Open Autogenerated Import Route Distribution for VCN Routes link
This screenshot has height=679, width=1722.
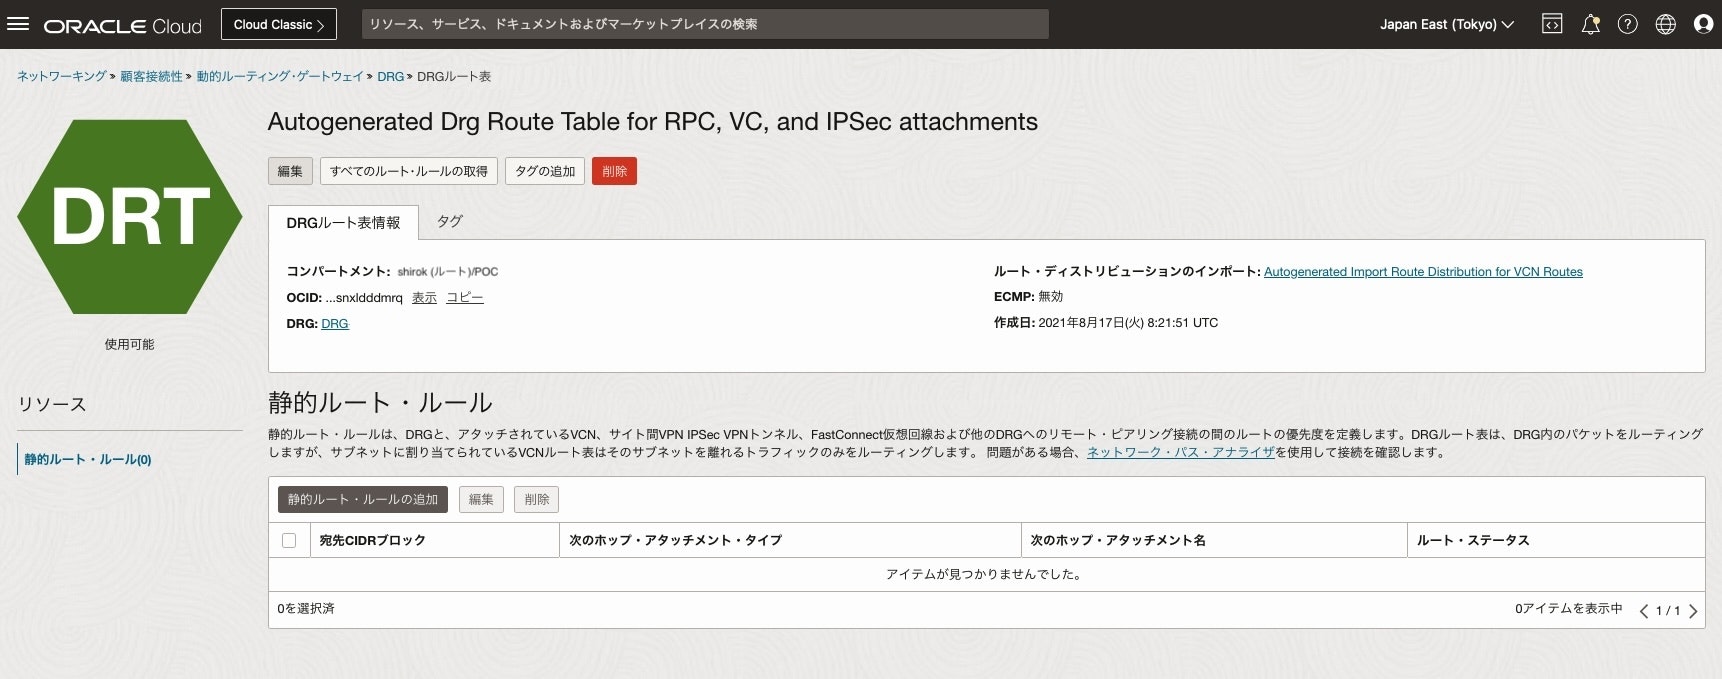1423,272
